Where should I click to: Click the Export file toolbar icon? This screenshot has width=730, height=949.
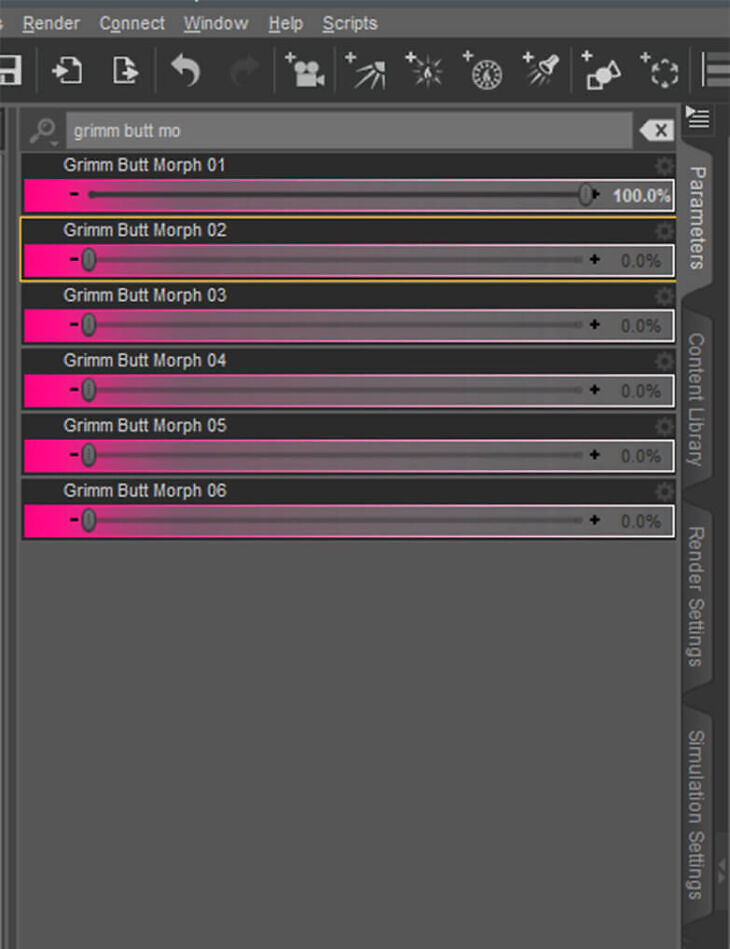pyautogui.click(x=125, y=71)
